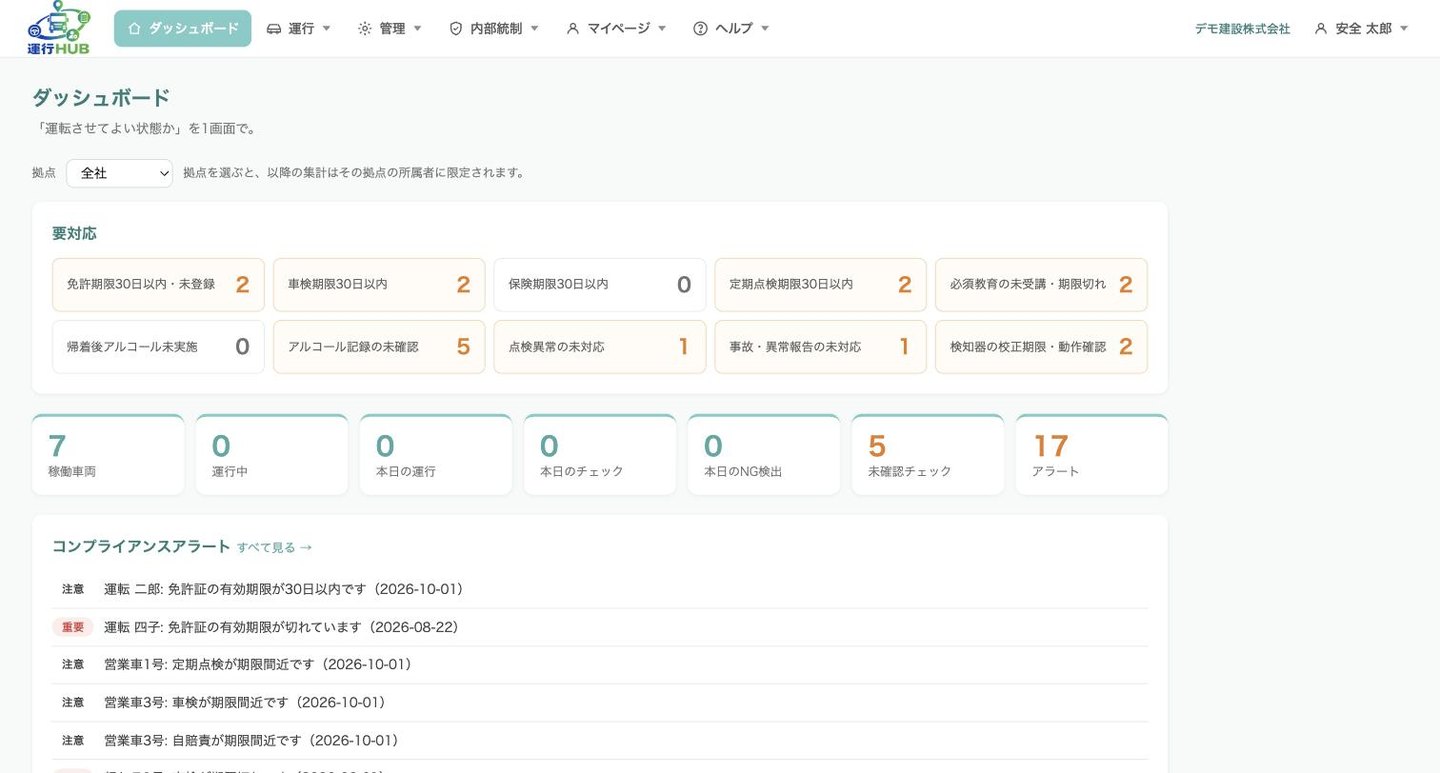
Task: Open the アルコール記録の未確認 card
Action: pyautogui.click(x=379, y=347)
